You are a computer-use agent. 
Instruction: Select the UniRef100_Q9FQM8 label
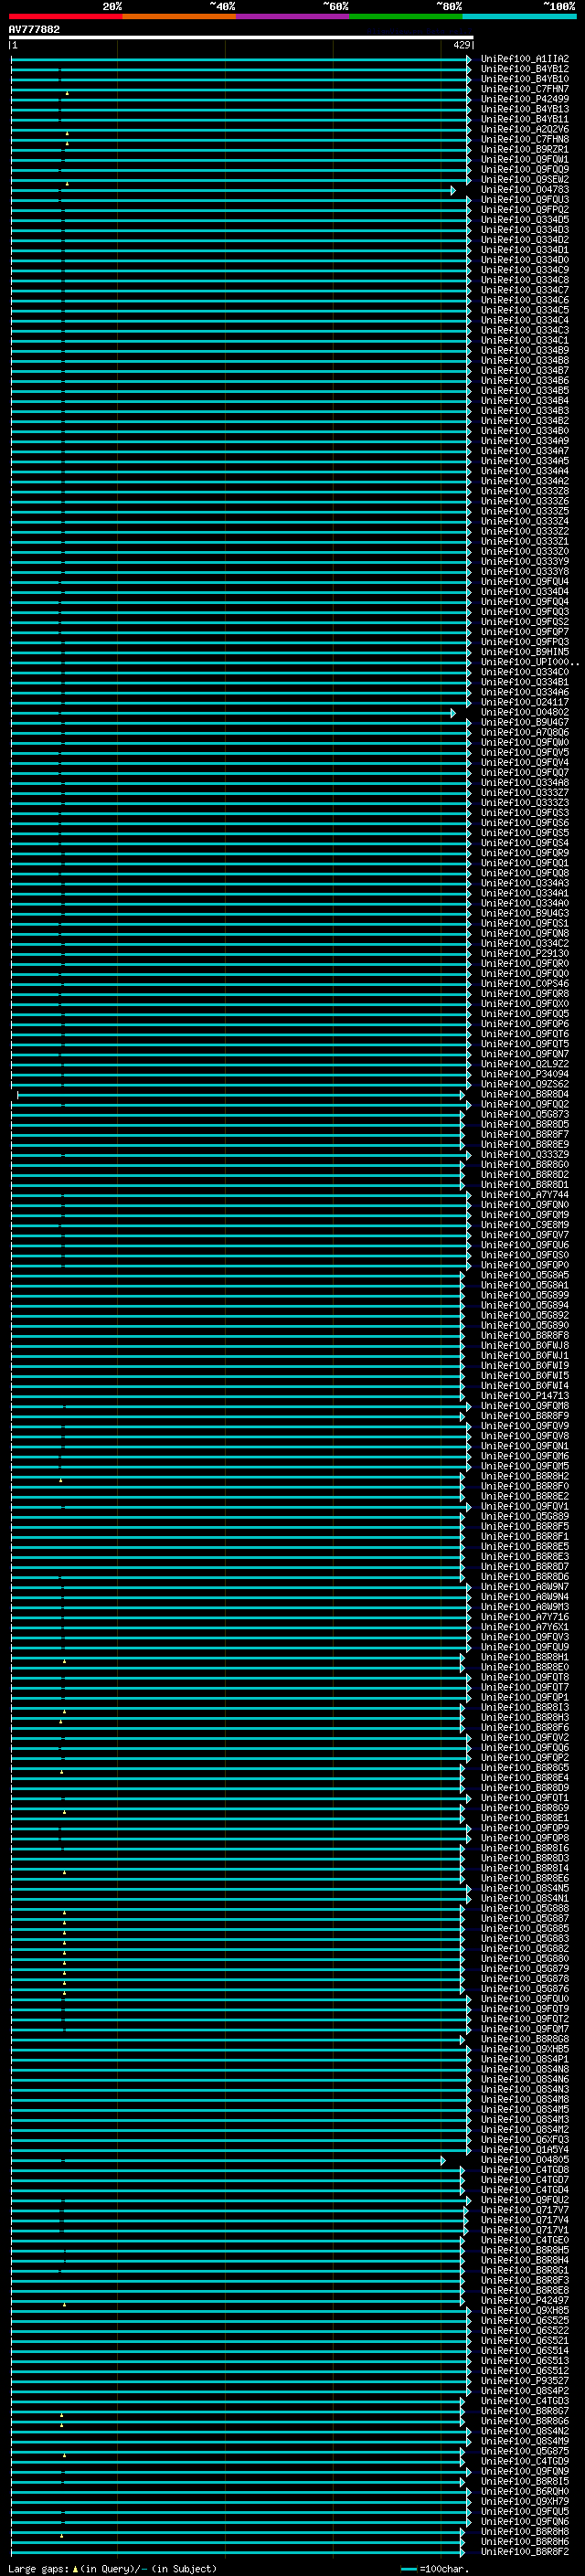coord(525,1407)
